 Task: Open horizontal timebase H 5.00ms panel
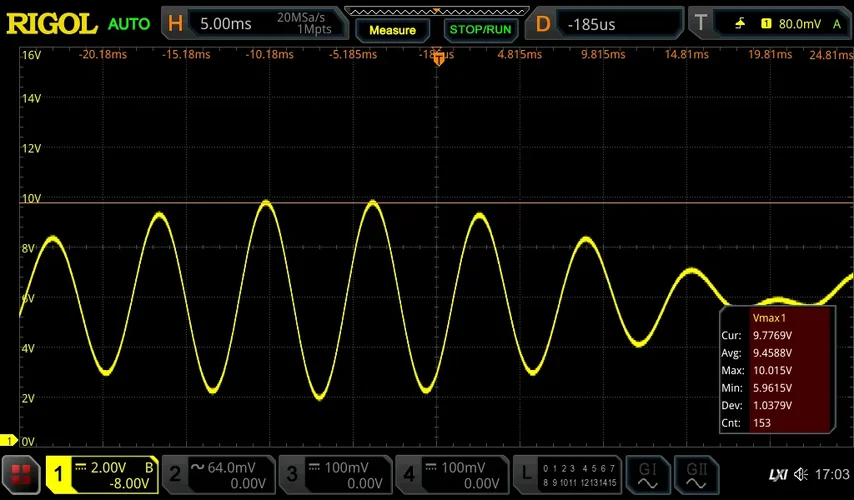pos(254,23)
